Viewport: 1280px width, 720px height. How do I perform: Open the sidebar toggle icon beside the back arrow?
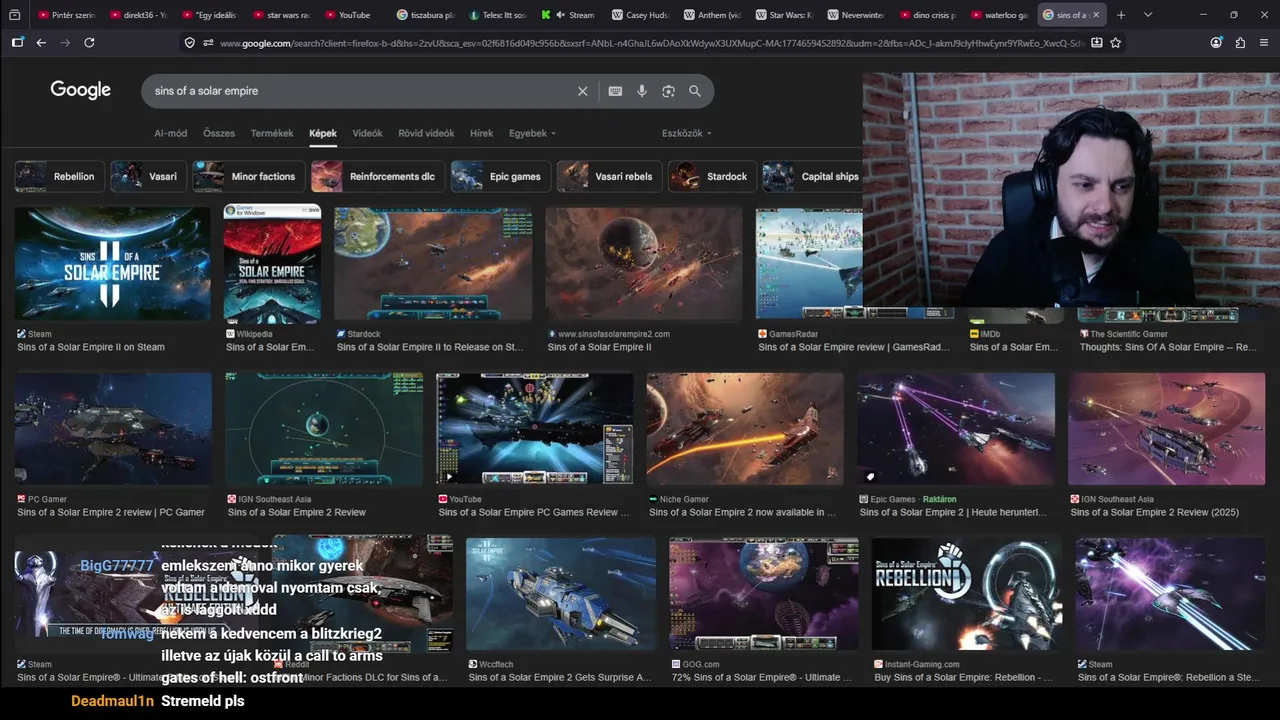(x=17, y=43)
